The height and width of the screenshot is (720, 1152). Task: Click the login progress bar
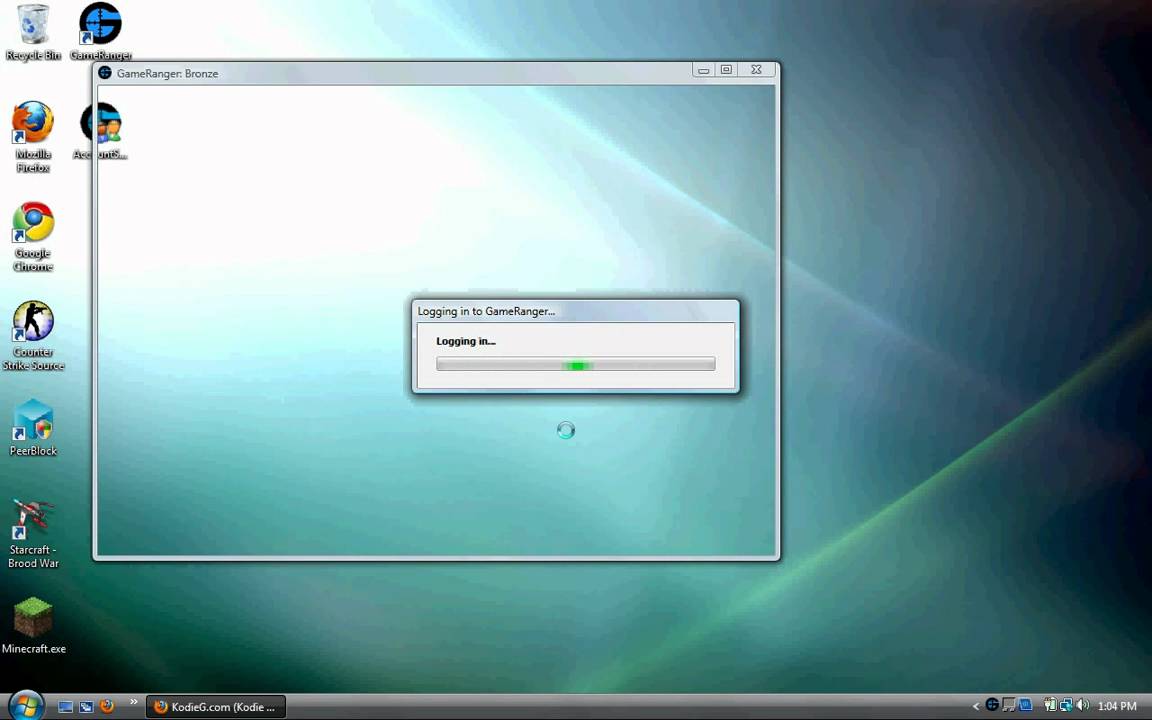pos(575,364)
